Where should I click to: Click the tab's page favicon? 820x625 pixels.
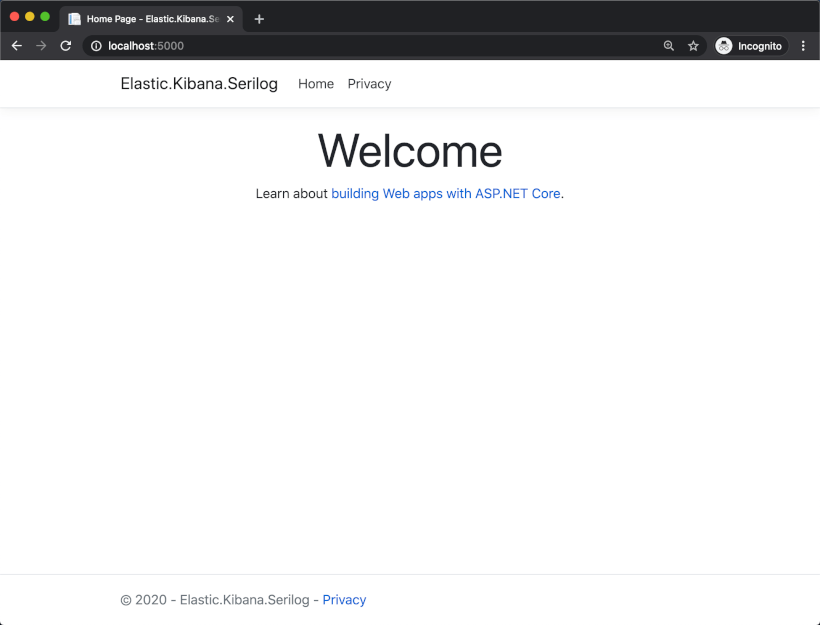(x=74, y=19)
